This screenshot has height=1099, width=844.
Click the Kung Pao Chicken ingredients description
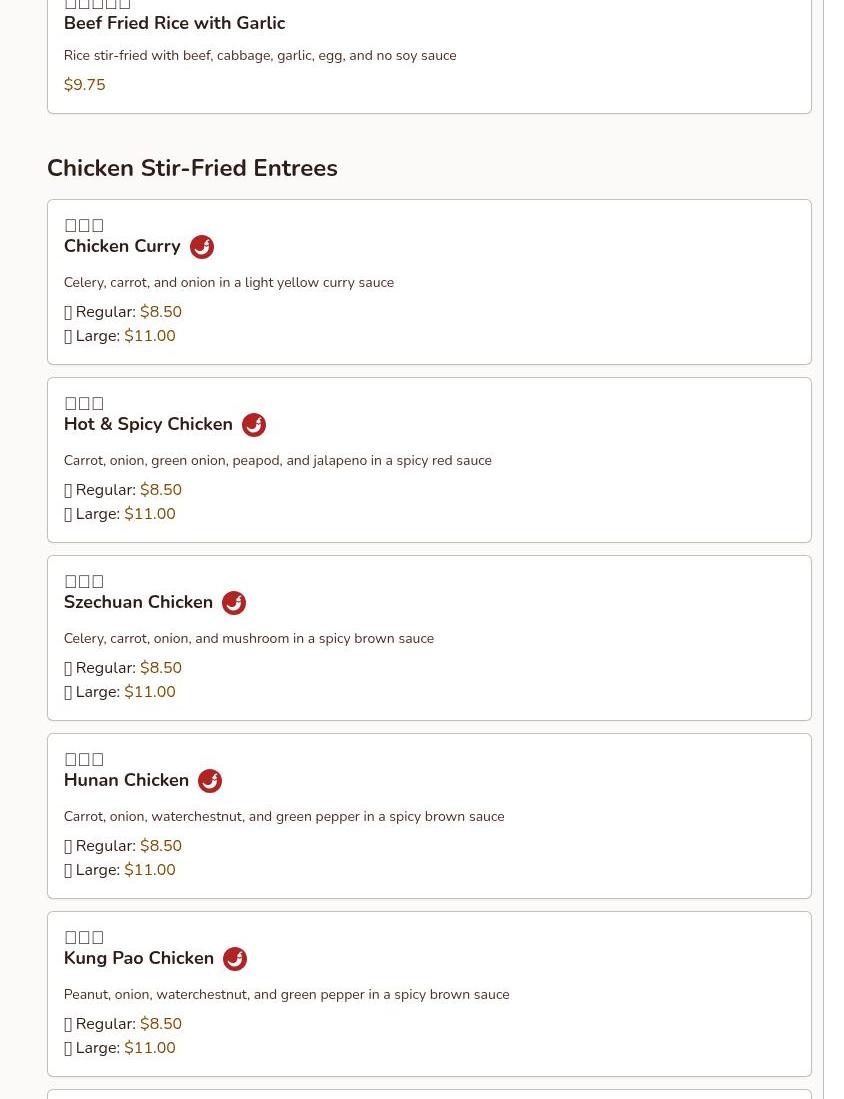tap(286, 994)
